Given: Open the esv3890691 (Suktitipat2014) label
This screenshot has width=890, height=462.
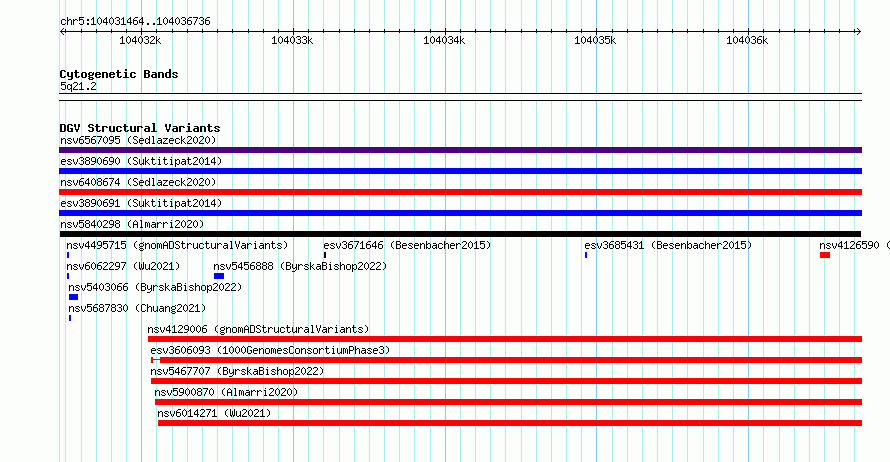Looking at the screenshot, I should tap(141, 203).
